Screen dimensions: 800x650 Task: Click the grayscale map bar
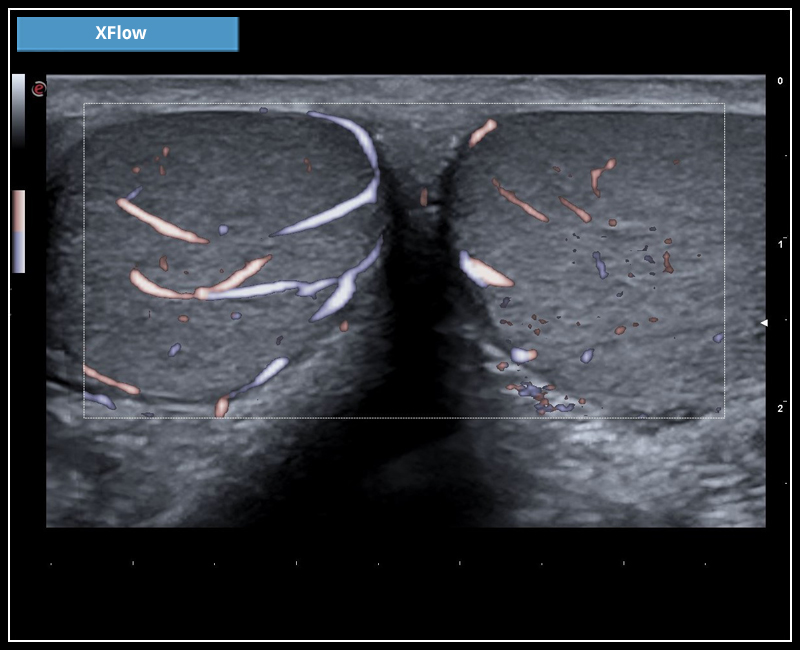pos(18,108)
